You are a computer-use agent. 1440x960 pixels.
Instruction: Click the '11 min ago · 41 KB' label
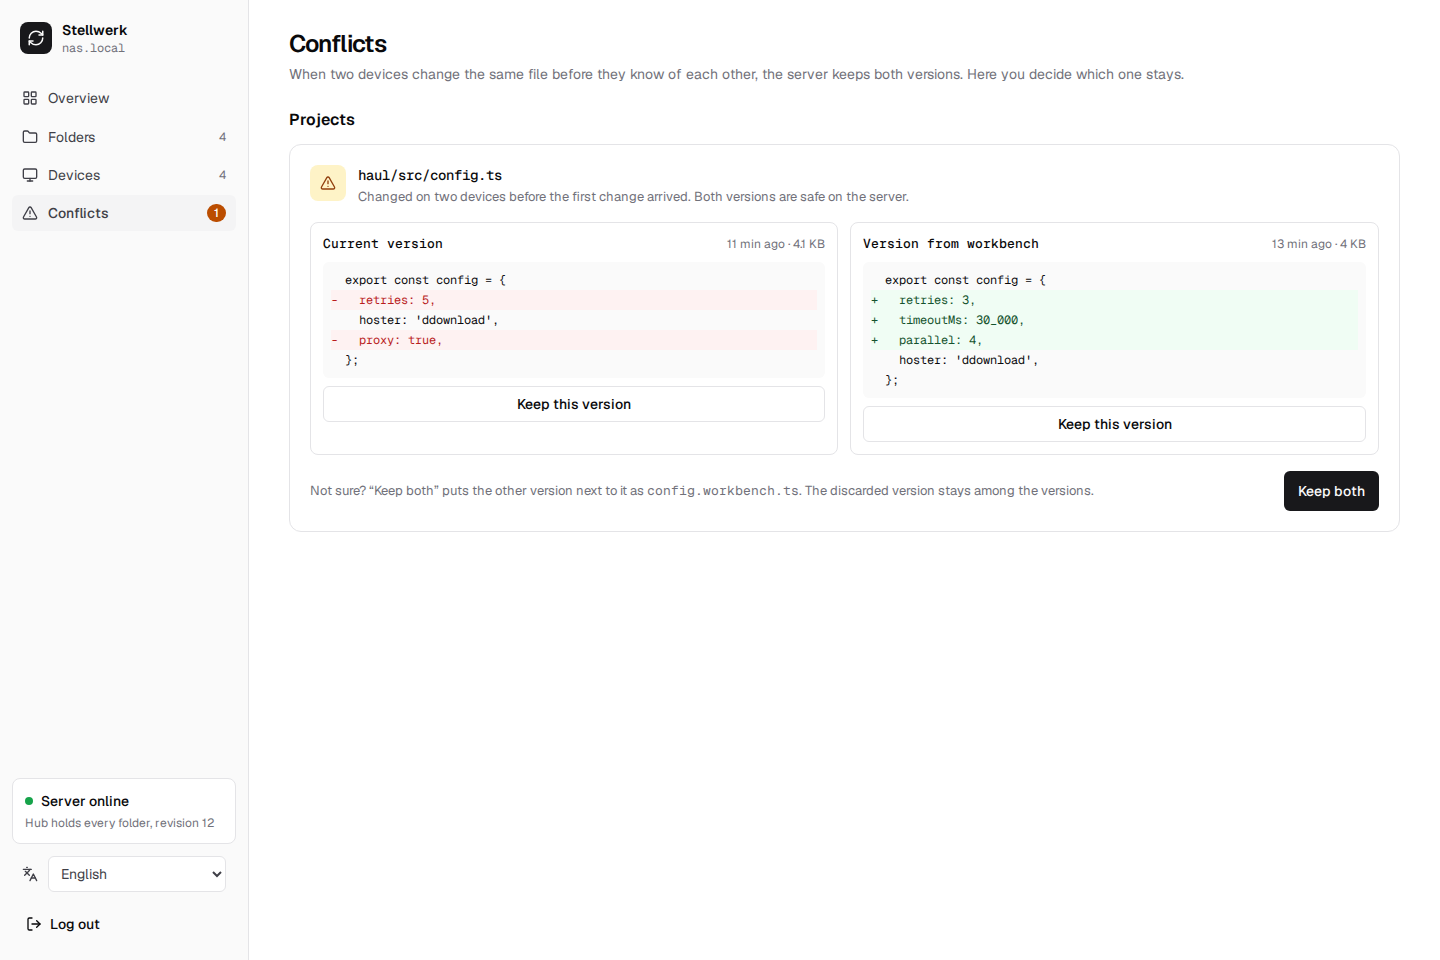pyautogui.click(x=776, y=244)
